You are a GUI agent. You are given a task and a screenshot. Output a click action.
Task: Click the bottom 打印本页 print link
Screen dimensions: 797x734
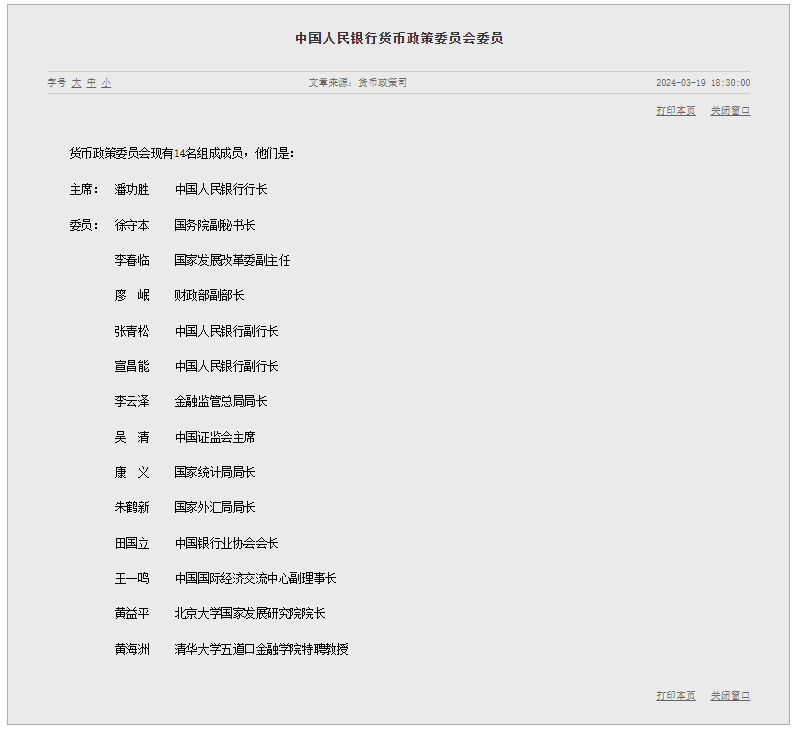[676, 696]
